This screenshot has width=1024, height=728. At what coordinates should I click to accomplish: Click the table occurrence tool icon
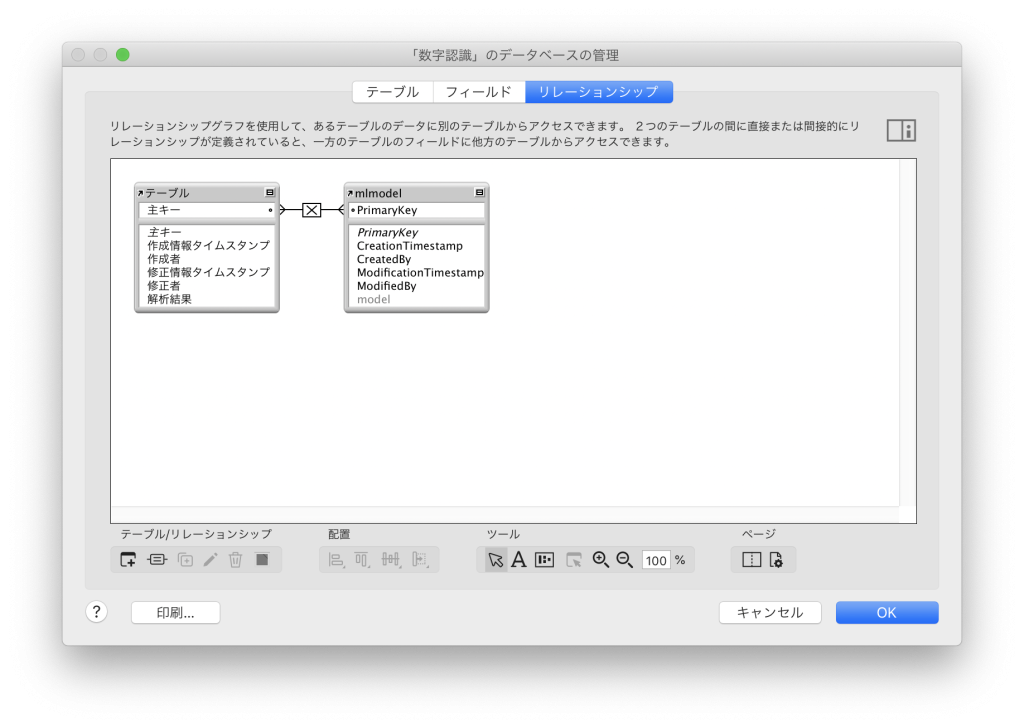point(544,560)
